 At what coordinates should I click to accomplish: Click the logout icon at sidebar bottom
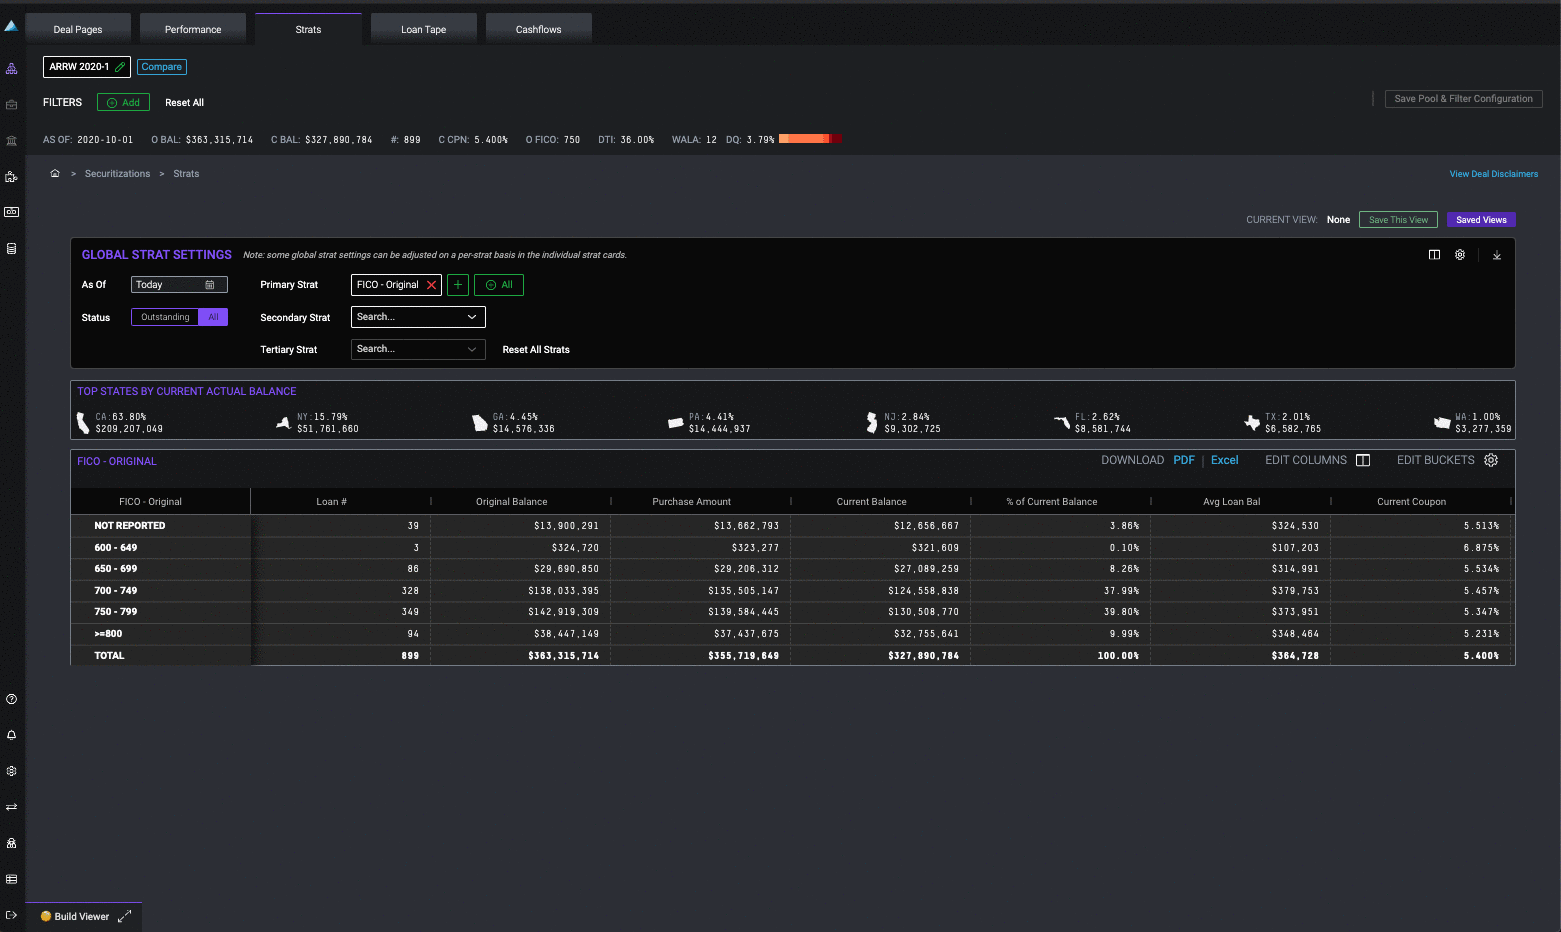pyautogui.click(x=11, y=915)
